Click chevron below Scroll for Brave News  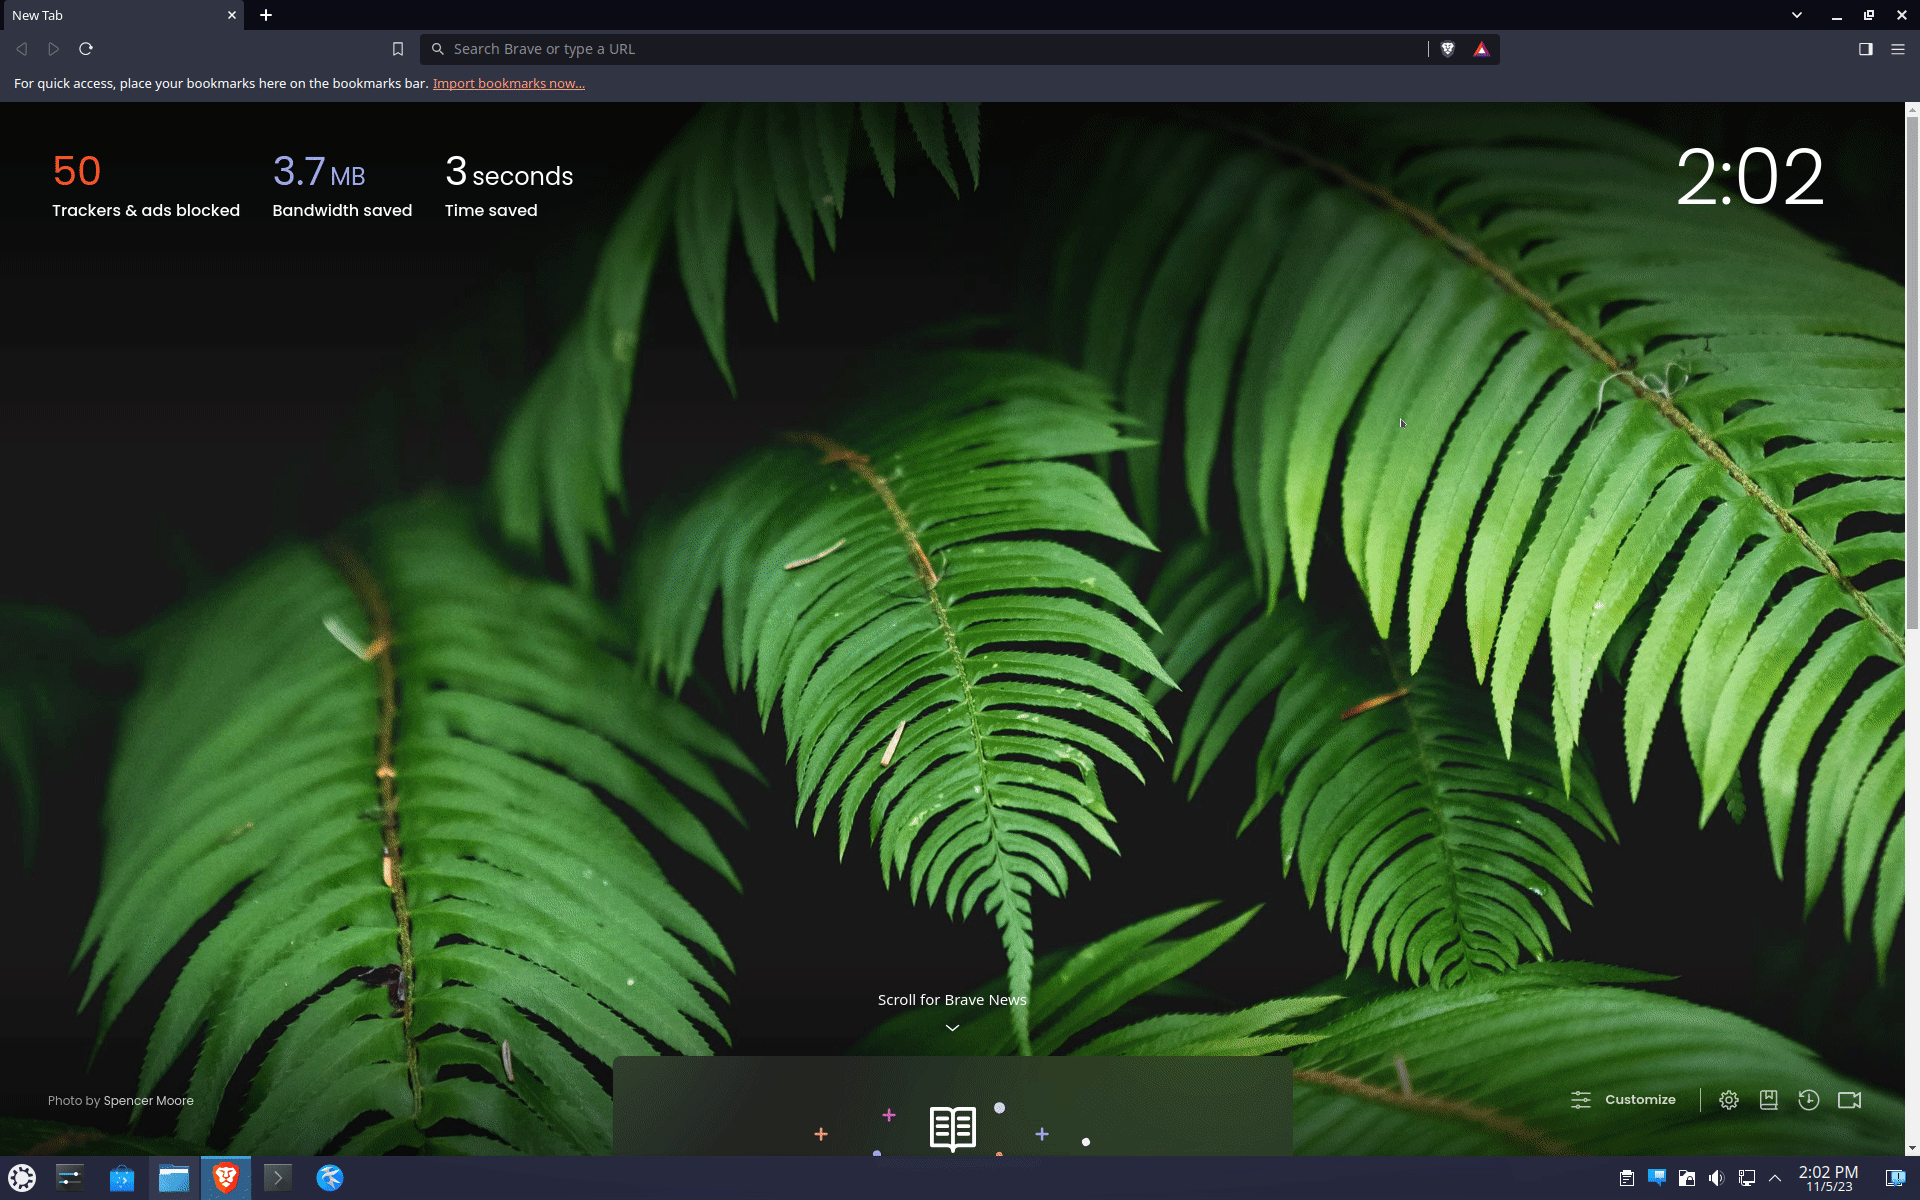point(952,1028)
